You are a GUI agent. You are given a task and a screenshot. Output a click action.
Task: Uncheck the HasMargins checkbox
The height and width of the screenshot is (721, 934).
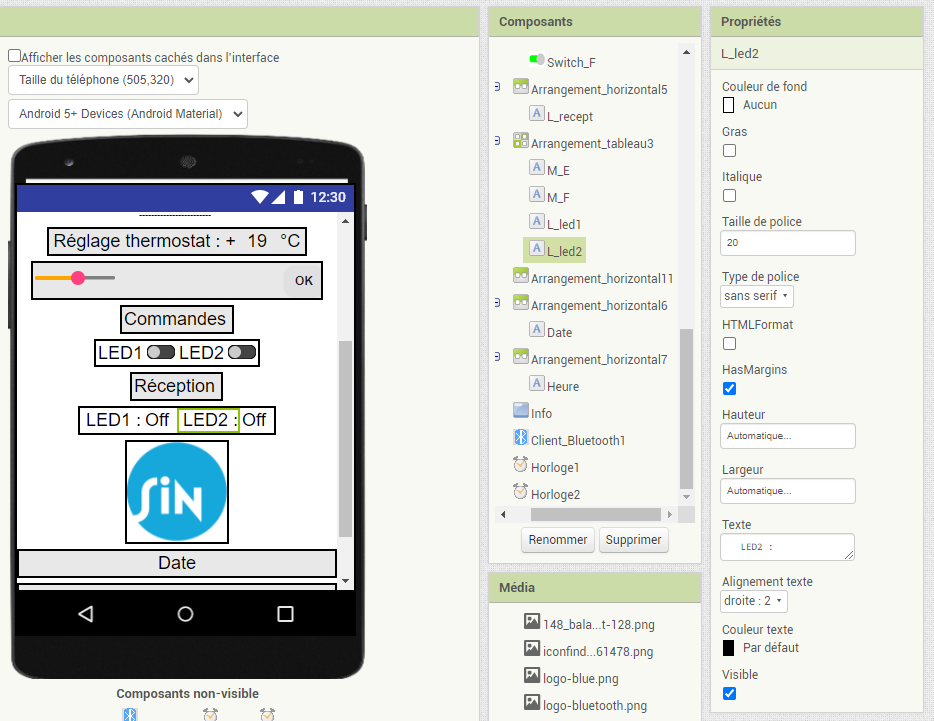pyautogui.click(x=729, y=389)
